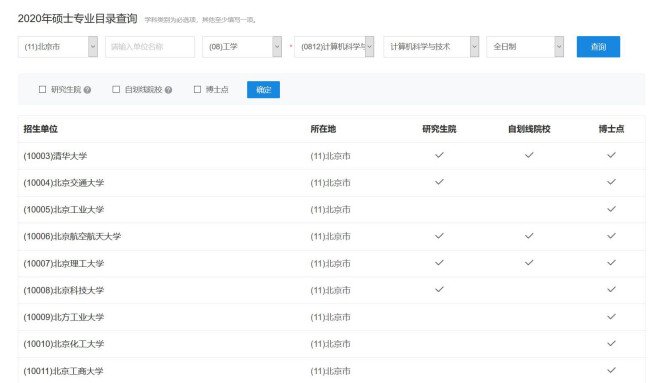Click the (11)北京市 cell in 北京科技大学 row
This screenshot has width=650, height=383.
[x=330, y=291]
